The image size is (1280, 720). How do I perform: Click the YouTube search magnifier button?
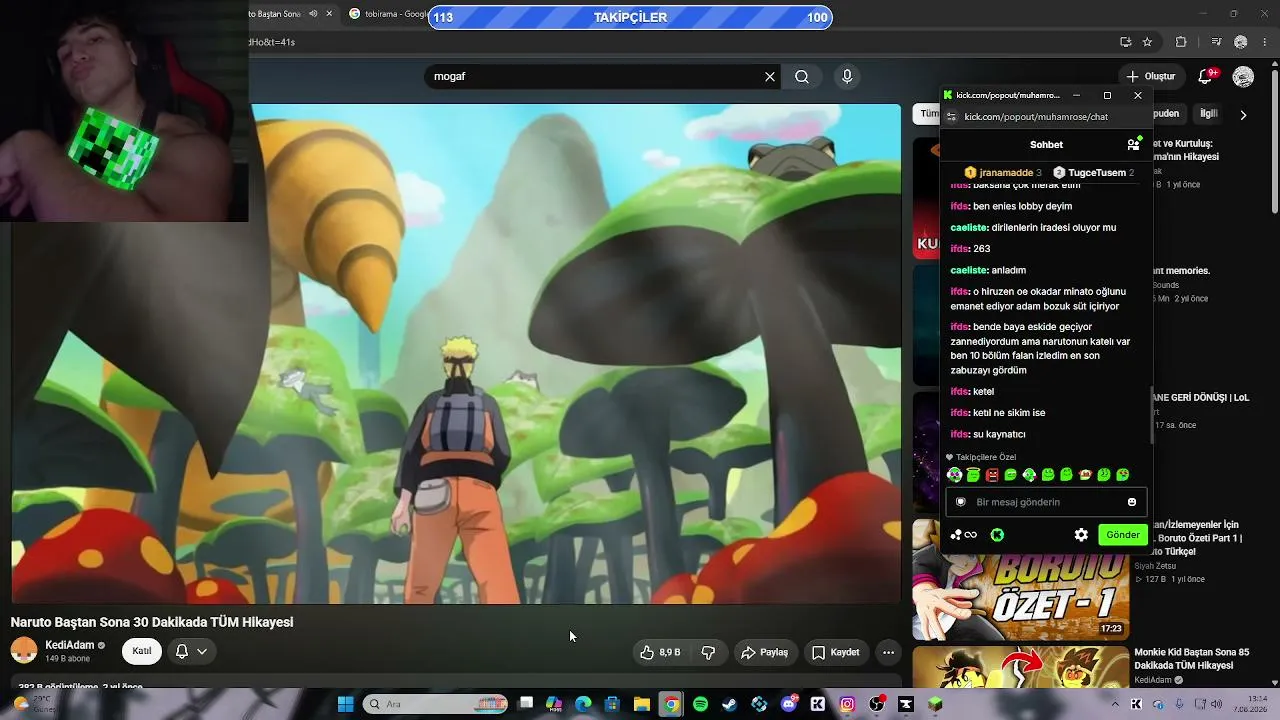pos(802,76)
